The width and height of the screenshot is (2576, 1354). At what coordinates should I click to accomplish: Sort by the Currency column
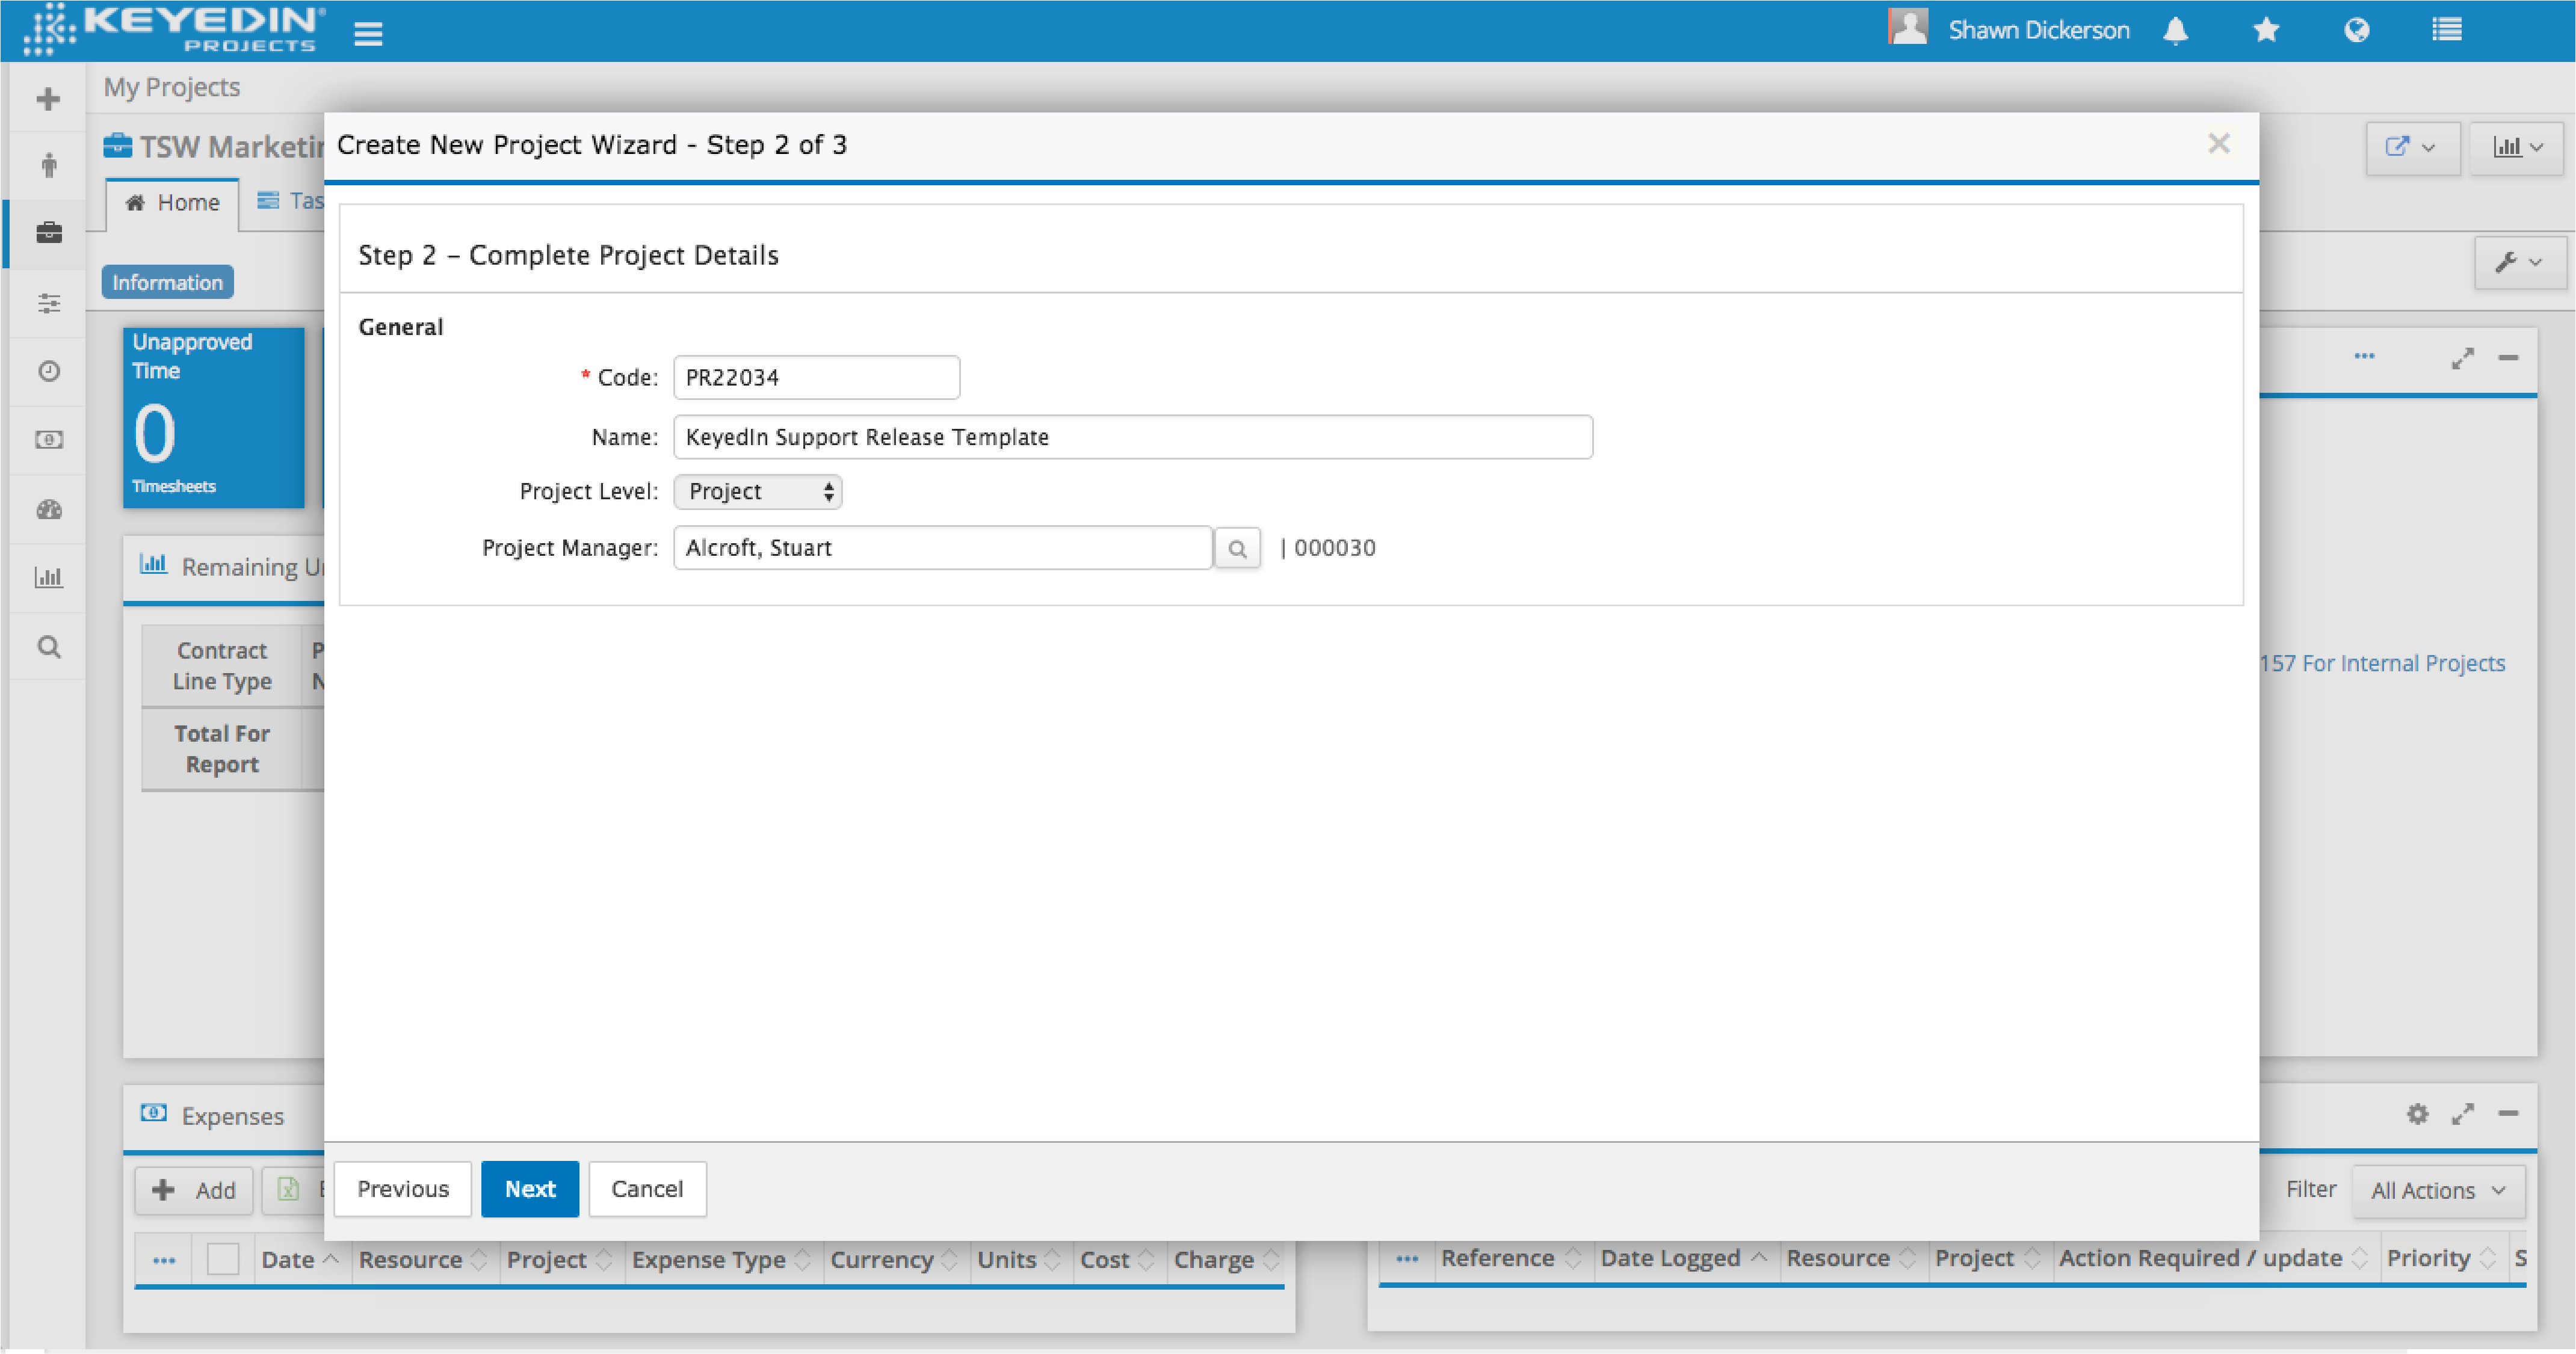click(894, 1260)
